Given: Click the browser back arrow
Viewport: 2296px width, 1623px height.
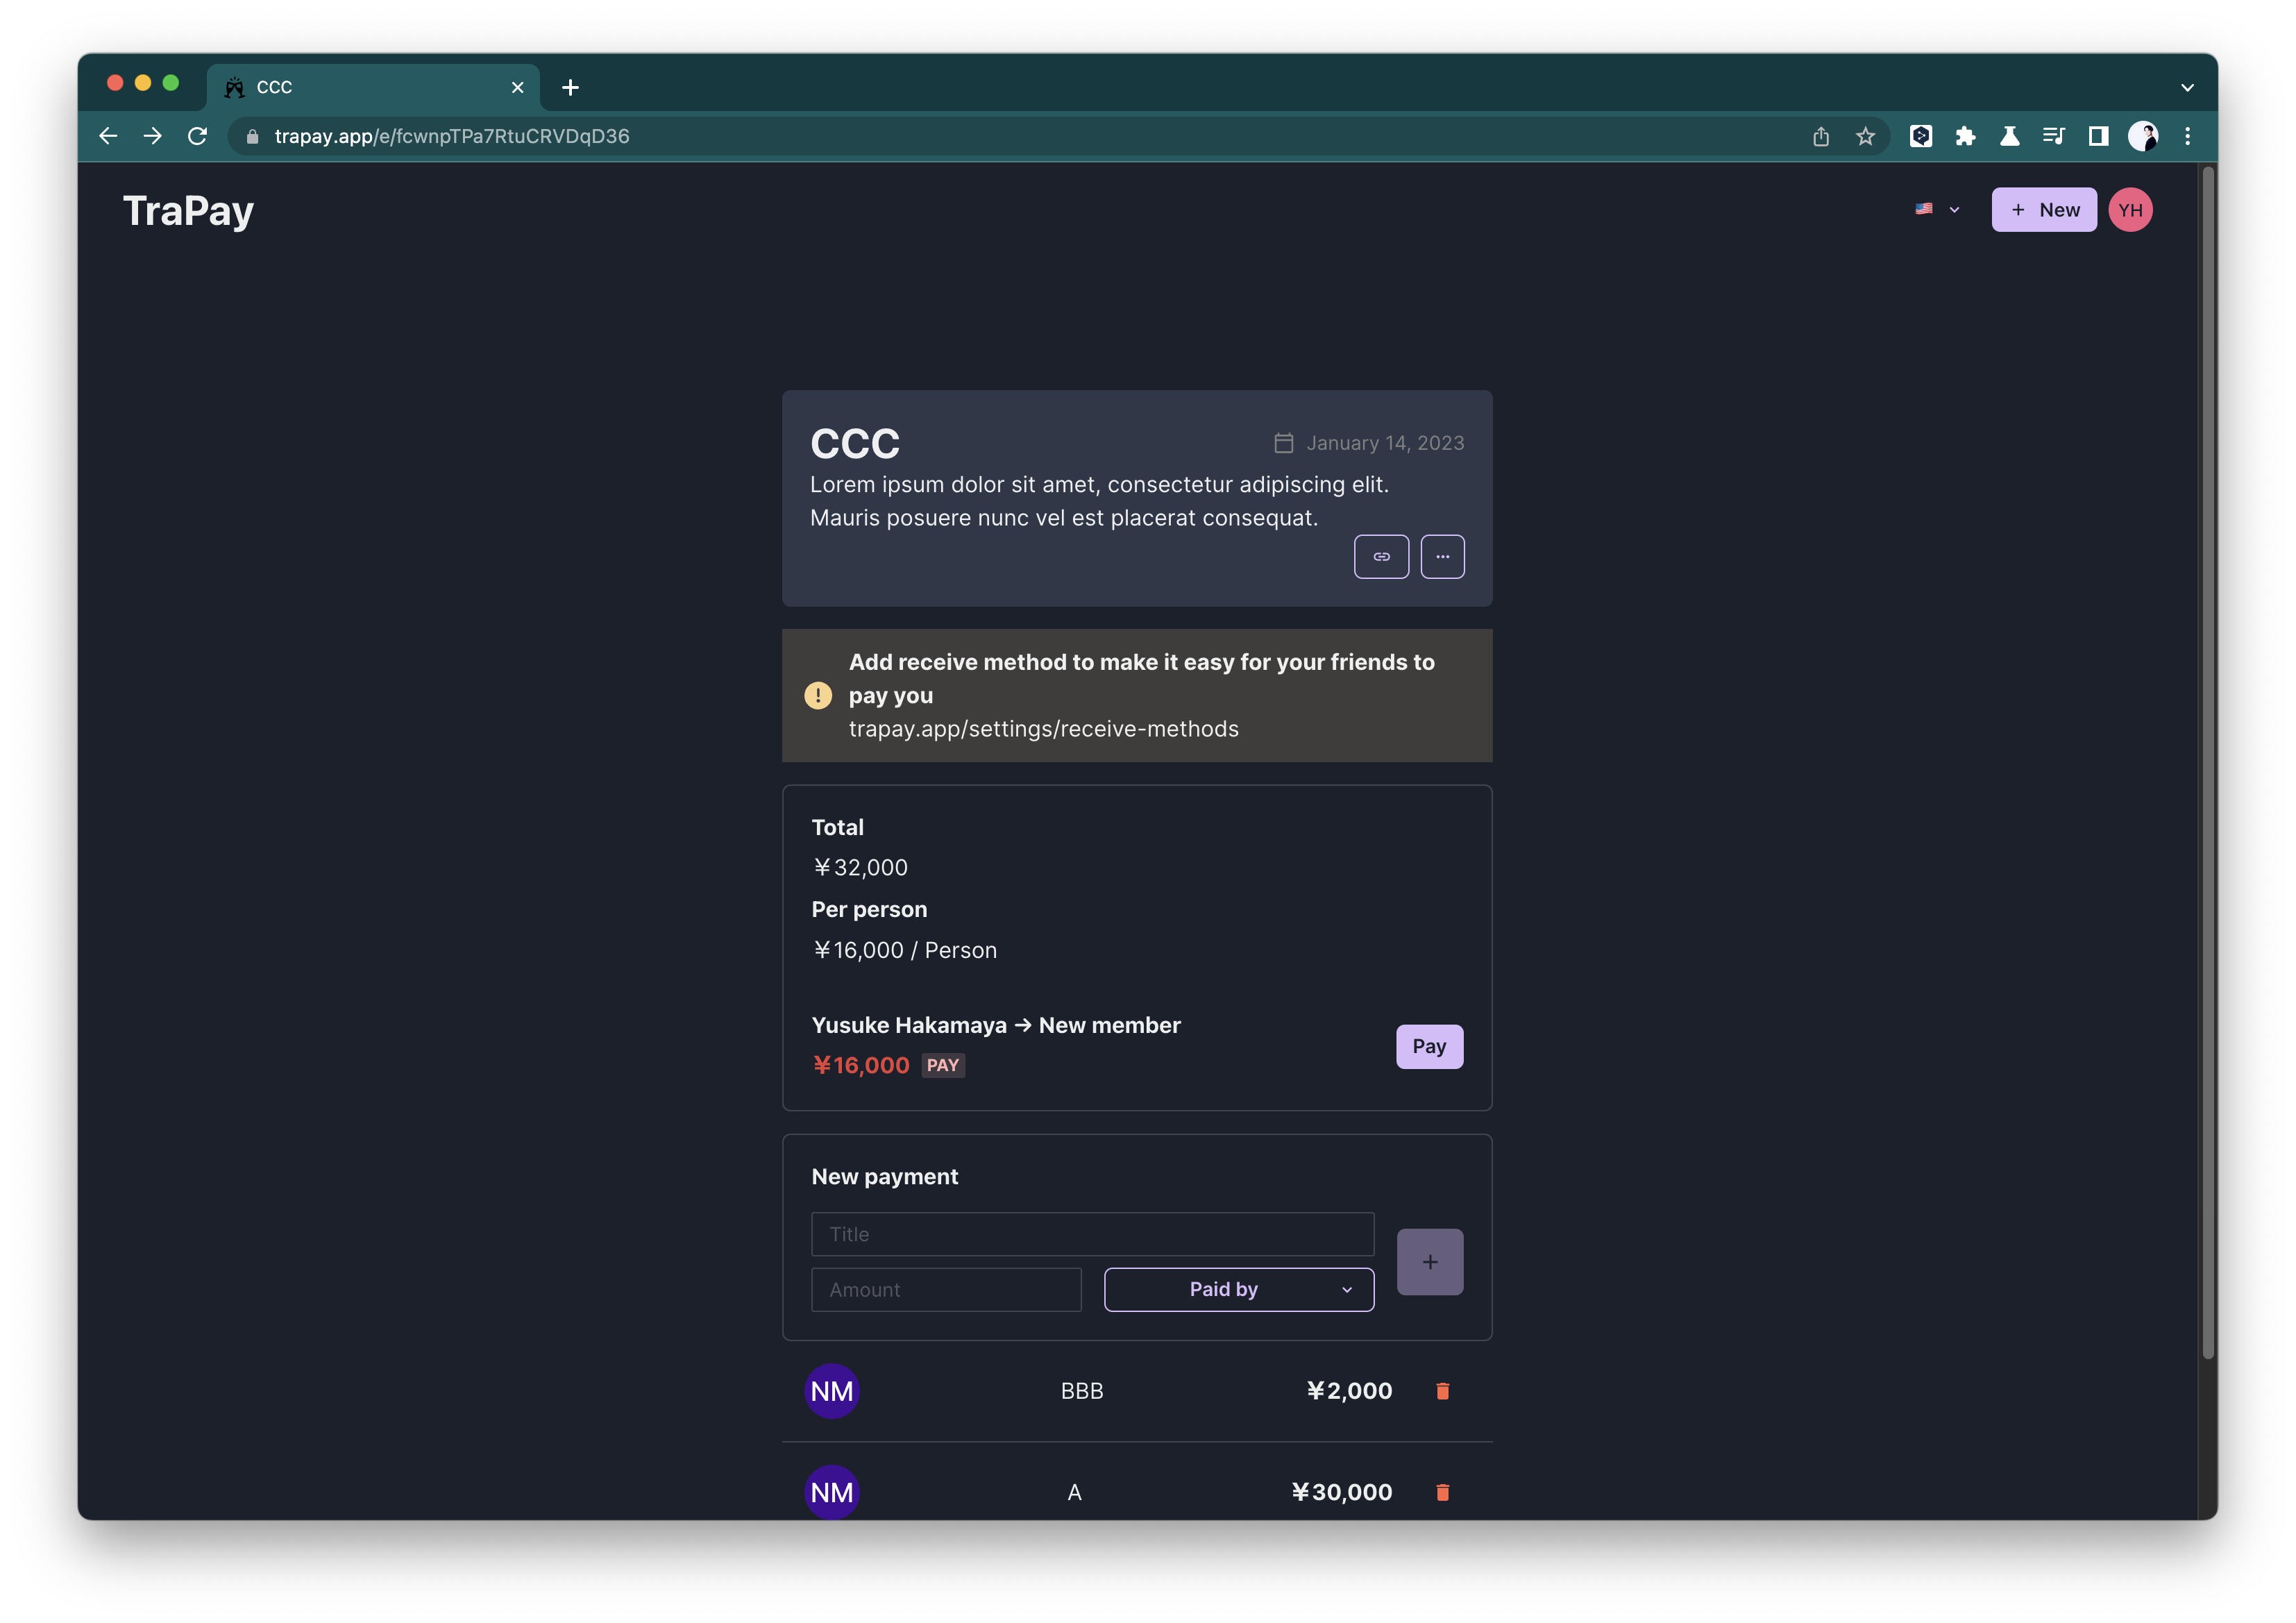Looking at the screenshot, I should (108, 136).
